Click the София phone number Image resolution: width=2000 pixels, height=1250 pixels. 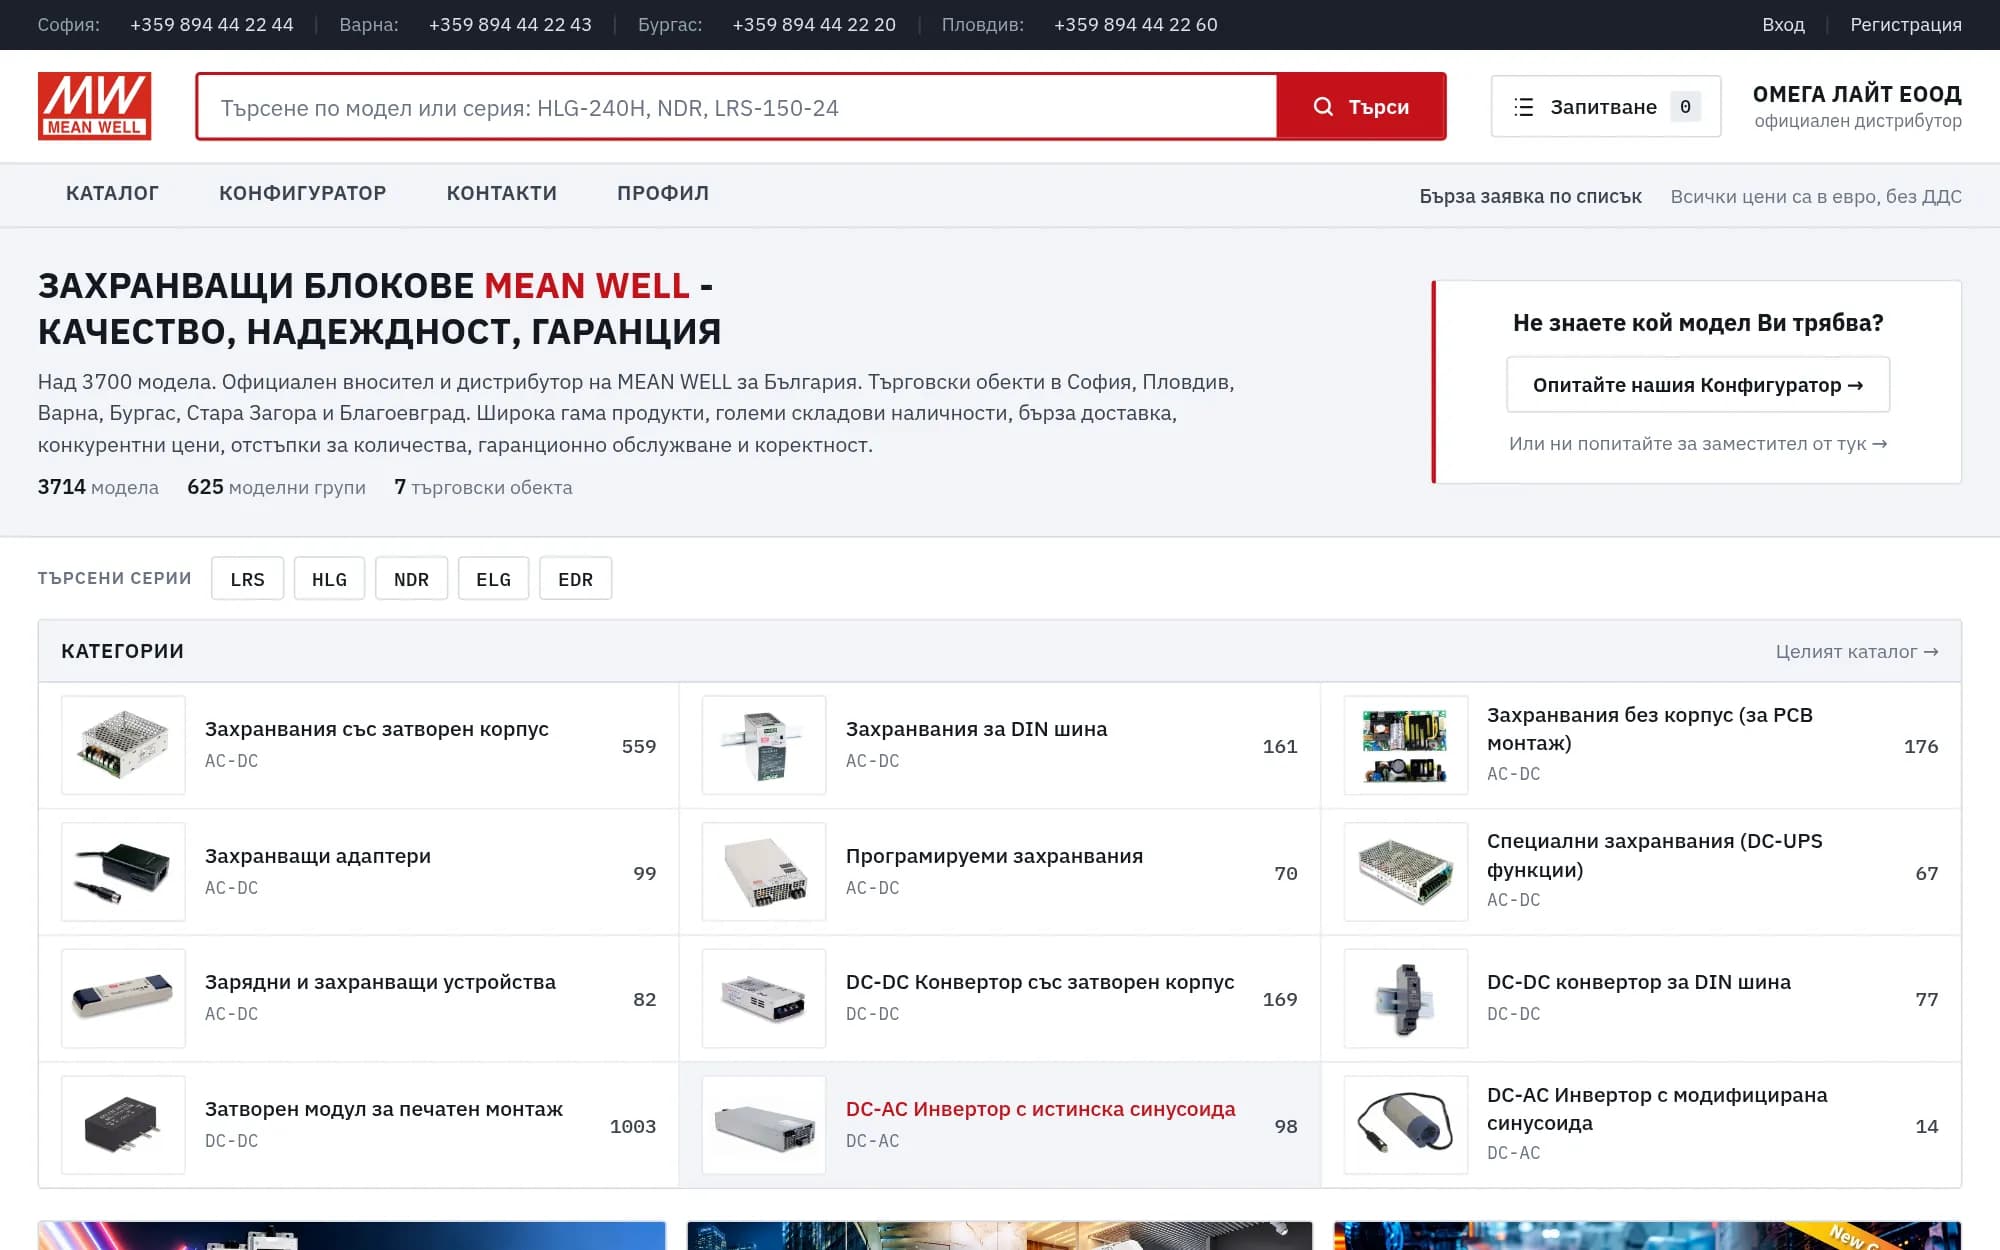[212, 25]
